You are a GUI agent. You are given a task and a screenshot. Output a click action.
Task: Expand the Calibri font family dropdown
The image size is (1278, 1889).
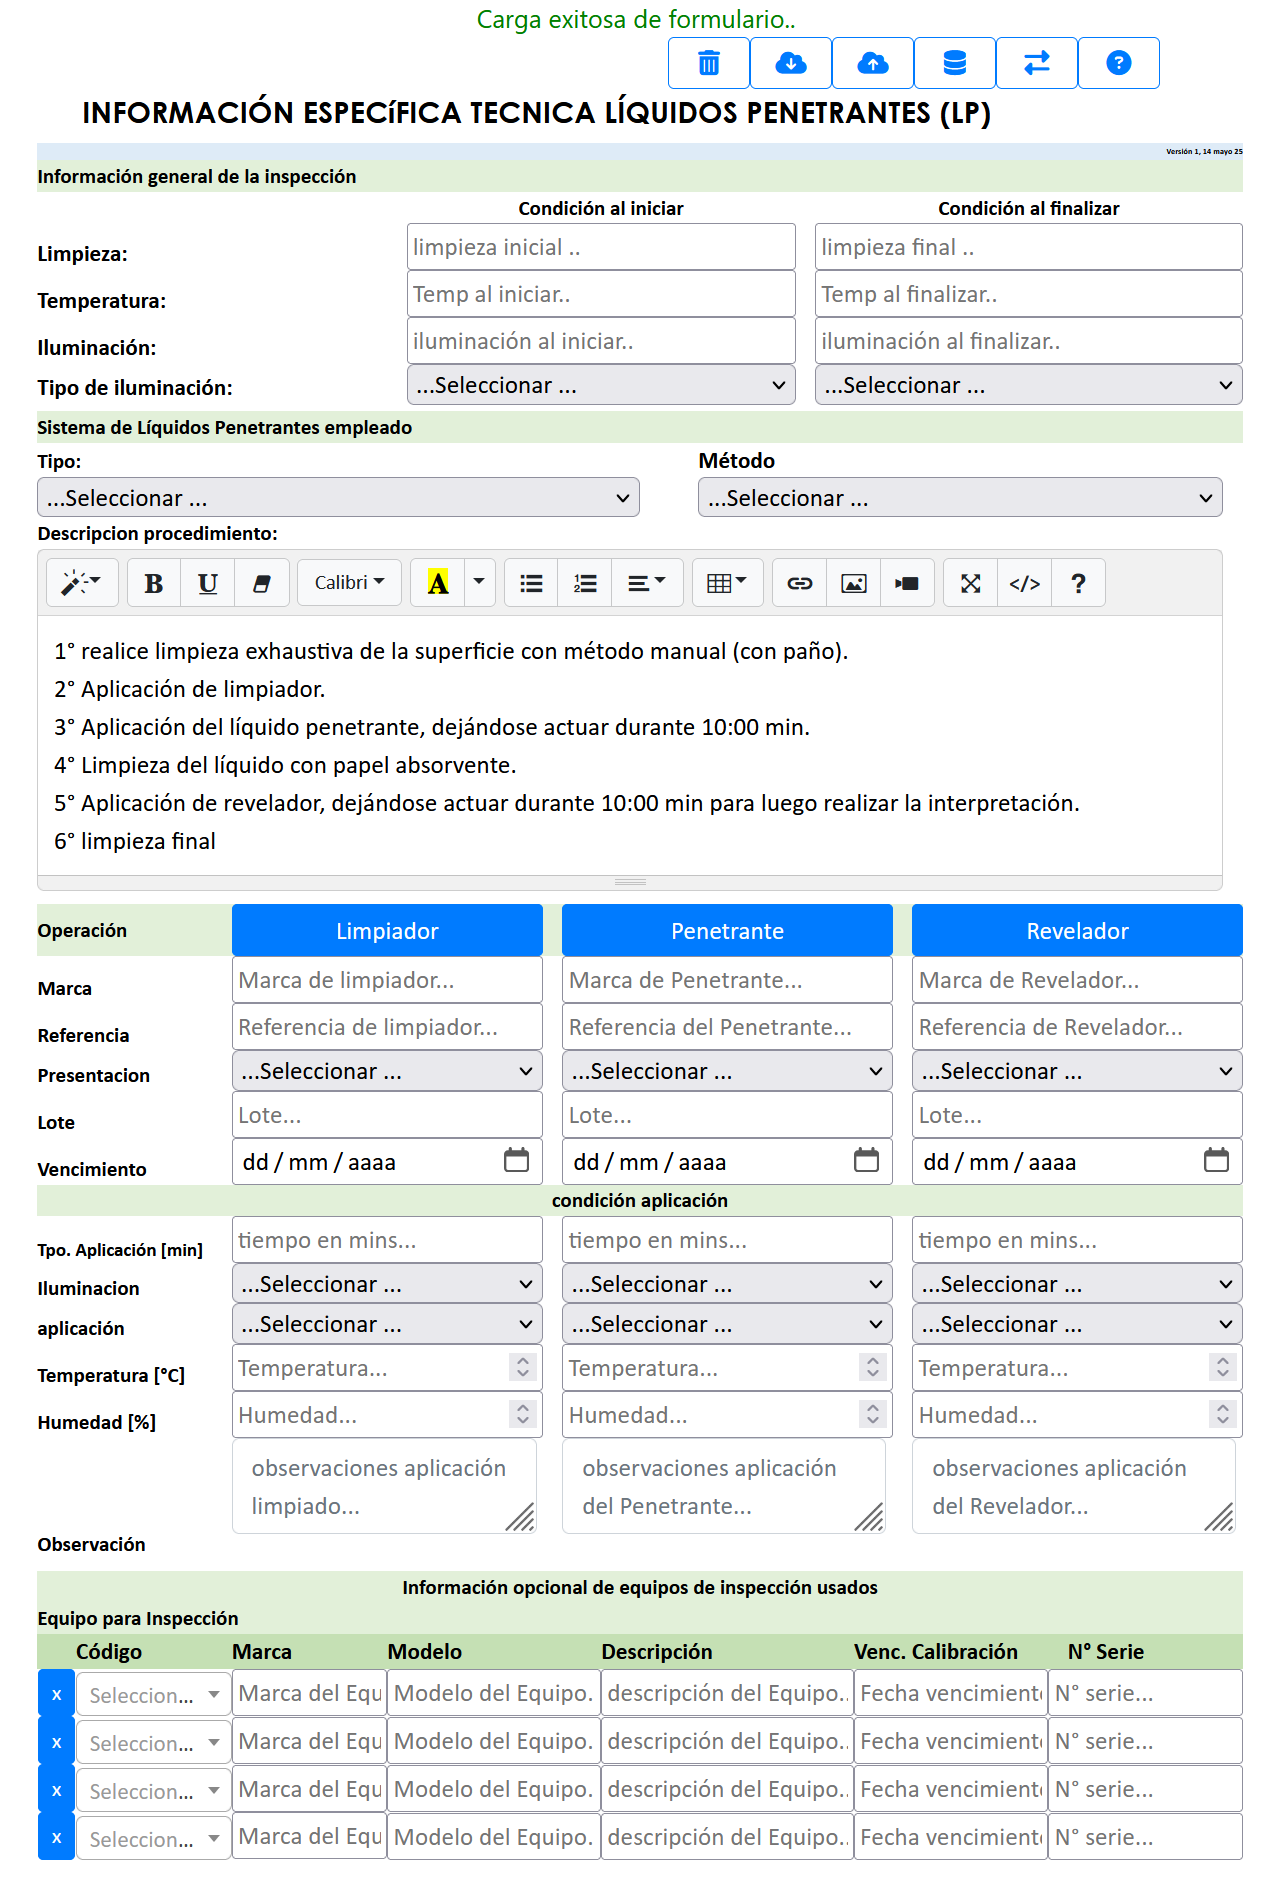(x=349, y=583)
